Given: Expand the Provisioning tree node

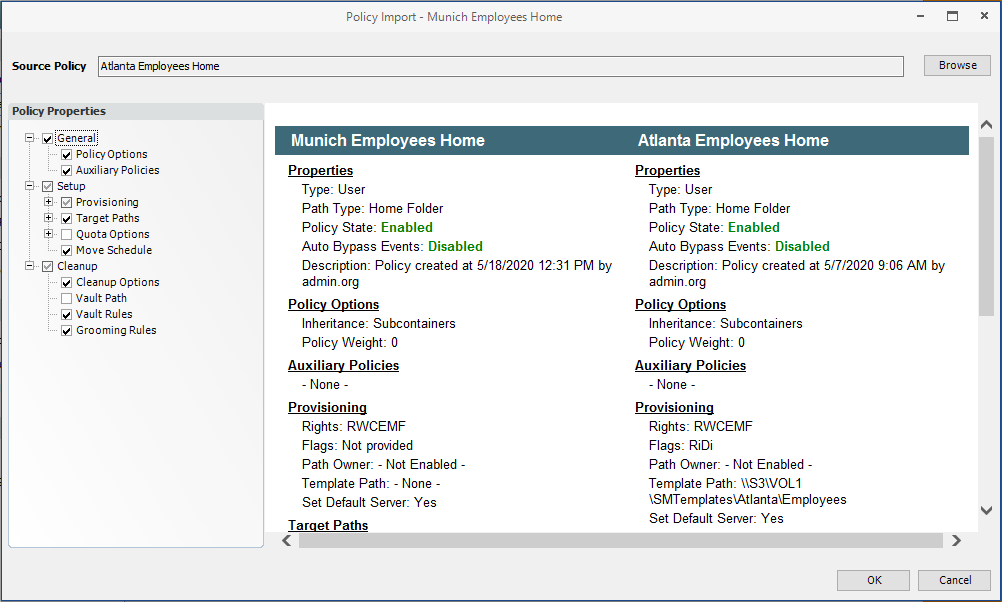Looking at the screenshot, I should (48, 203).
